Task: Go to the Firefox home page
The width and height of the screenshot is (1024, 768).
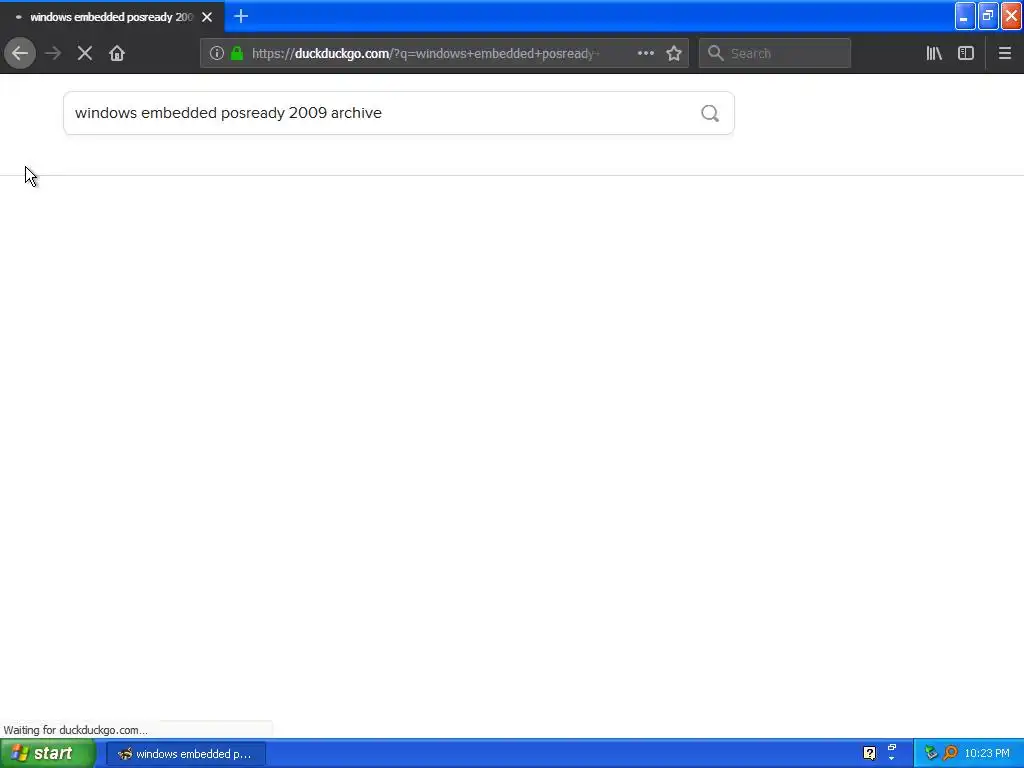Action: [x=117, y=53]
